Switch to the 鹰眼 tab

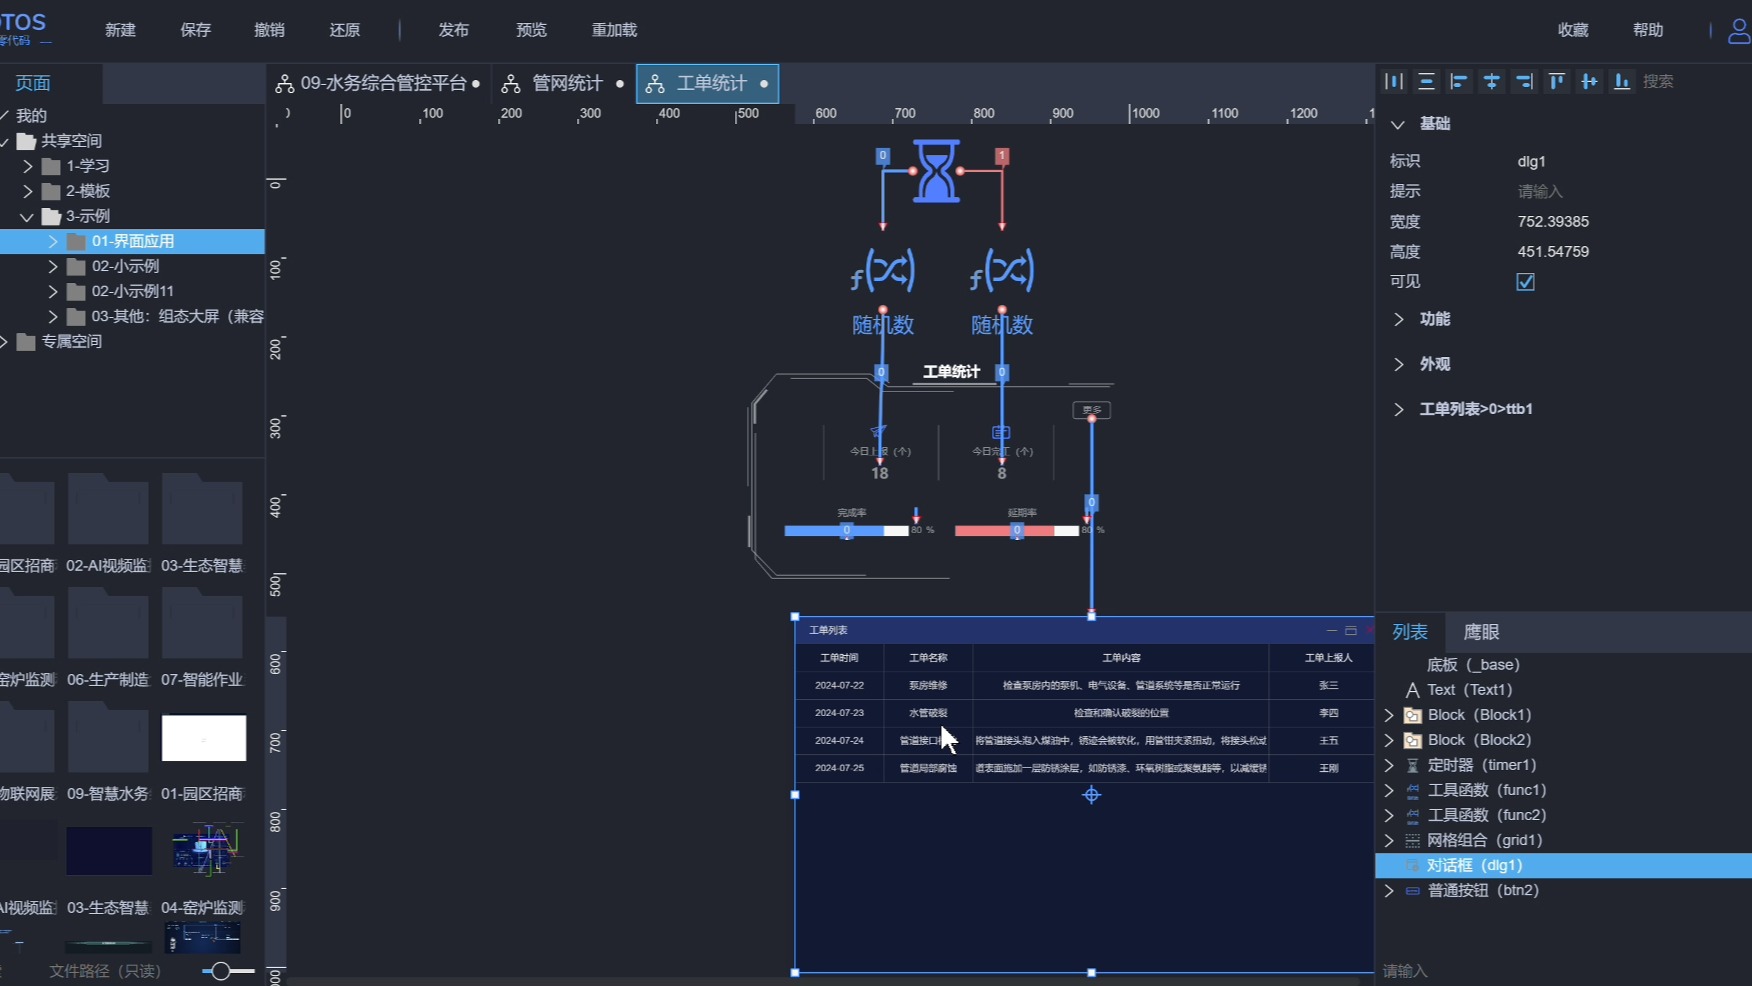point(1481,632)
